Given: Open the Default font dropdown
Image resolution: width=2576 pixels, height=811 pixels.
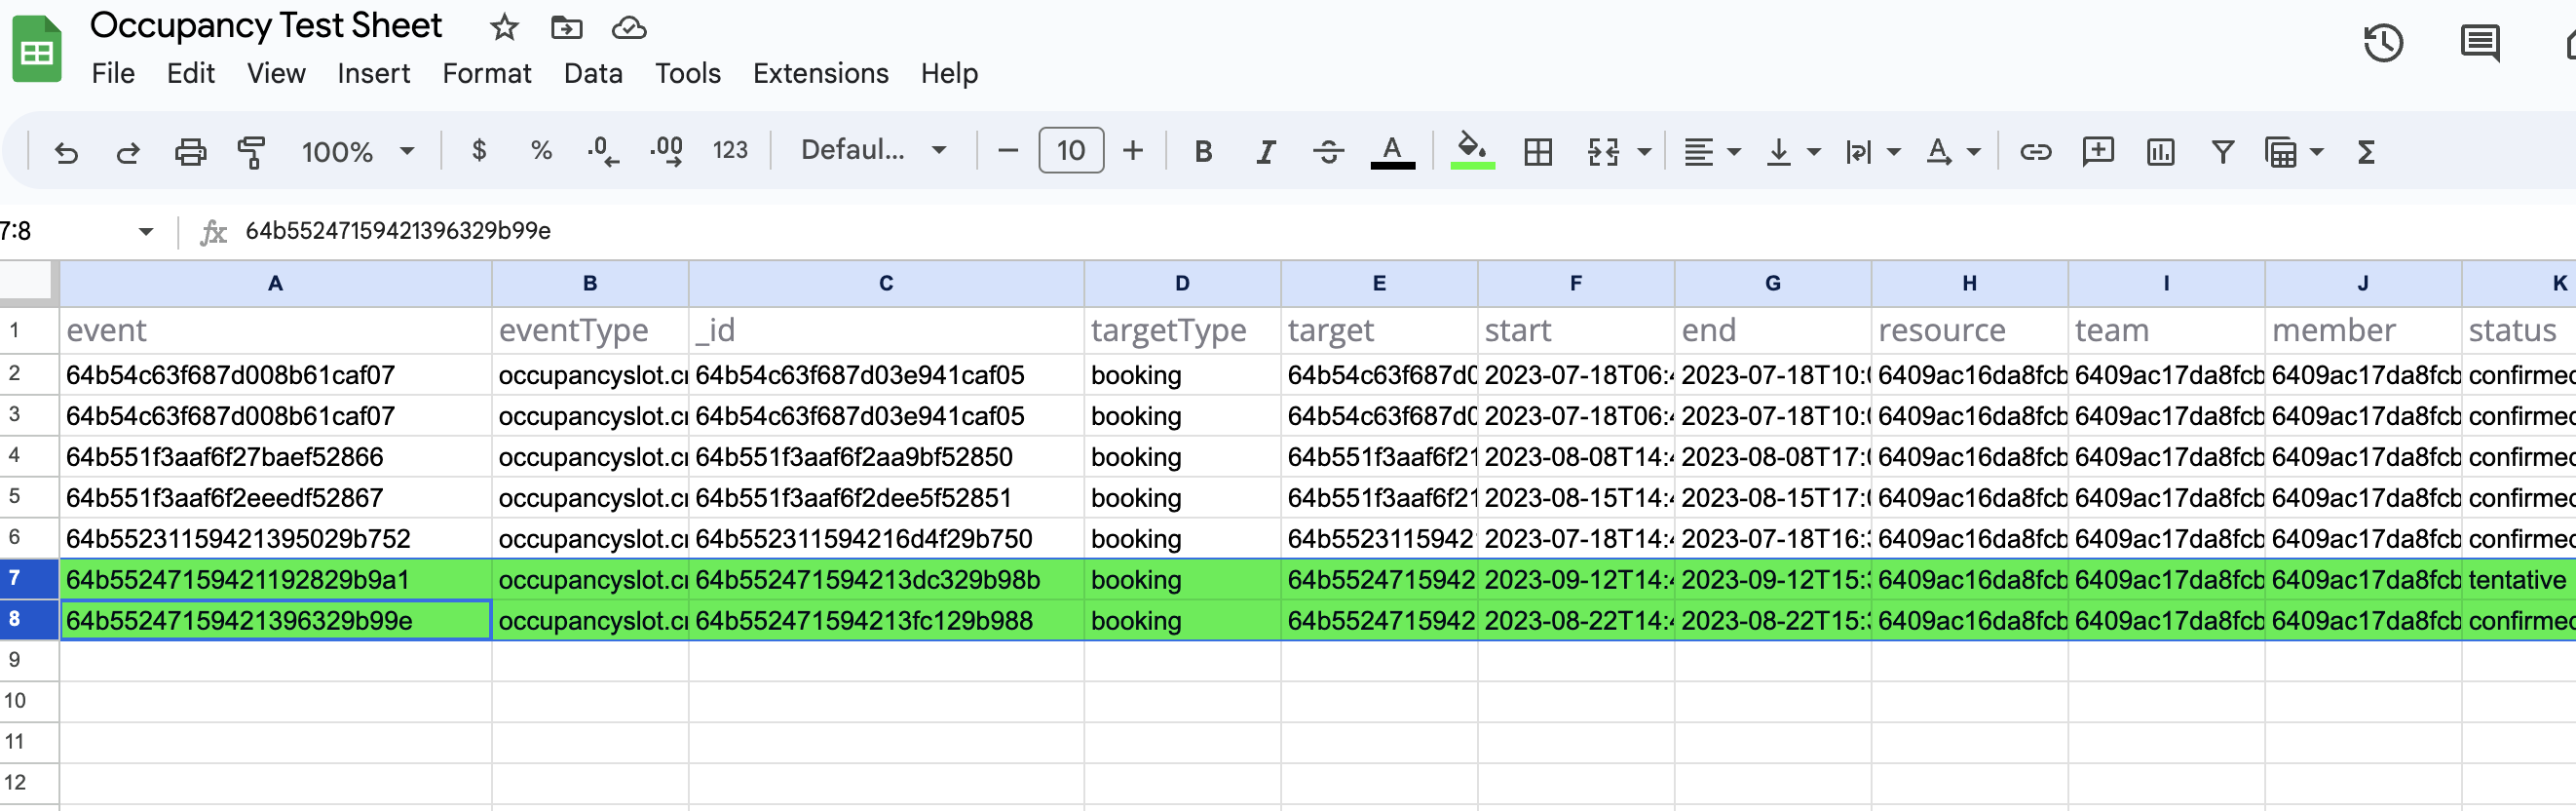Looking at the screenshot, I should 873,150.
